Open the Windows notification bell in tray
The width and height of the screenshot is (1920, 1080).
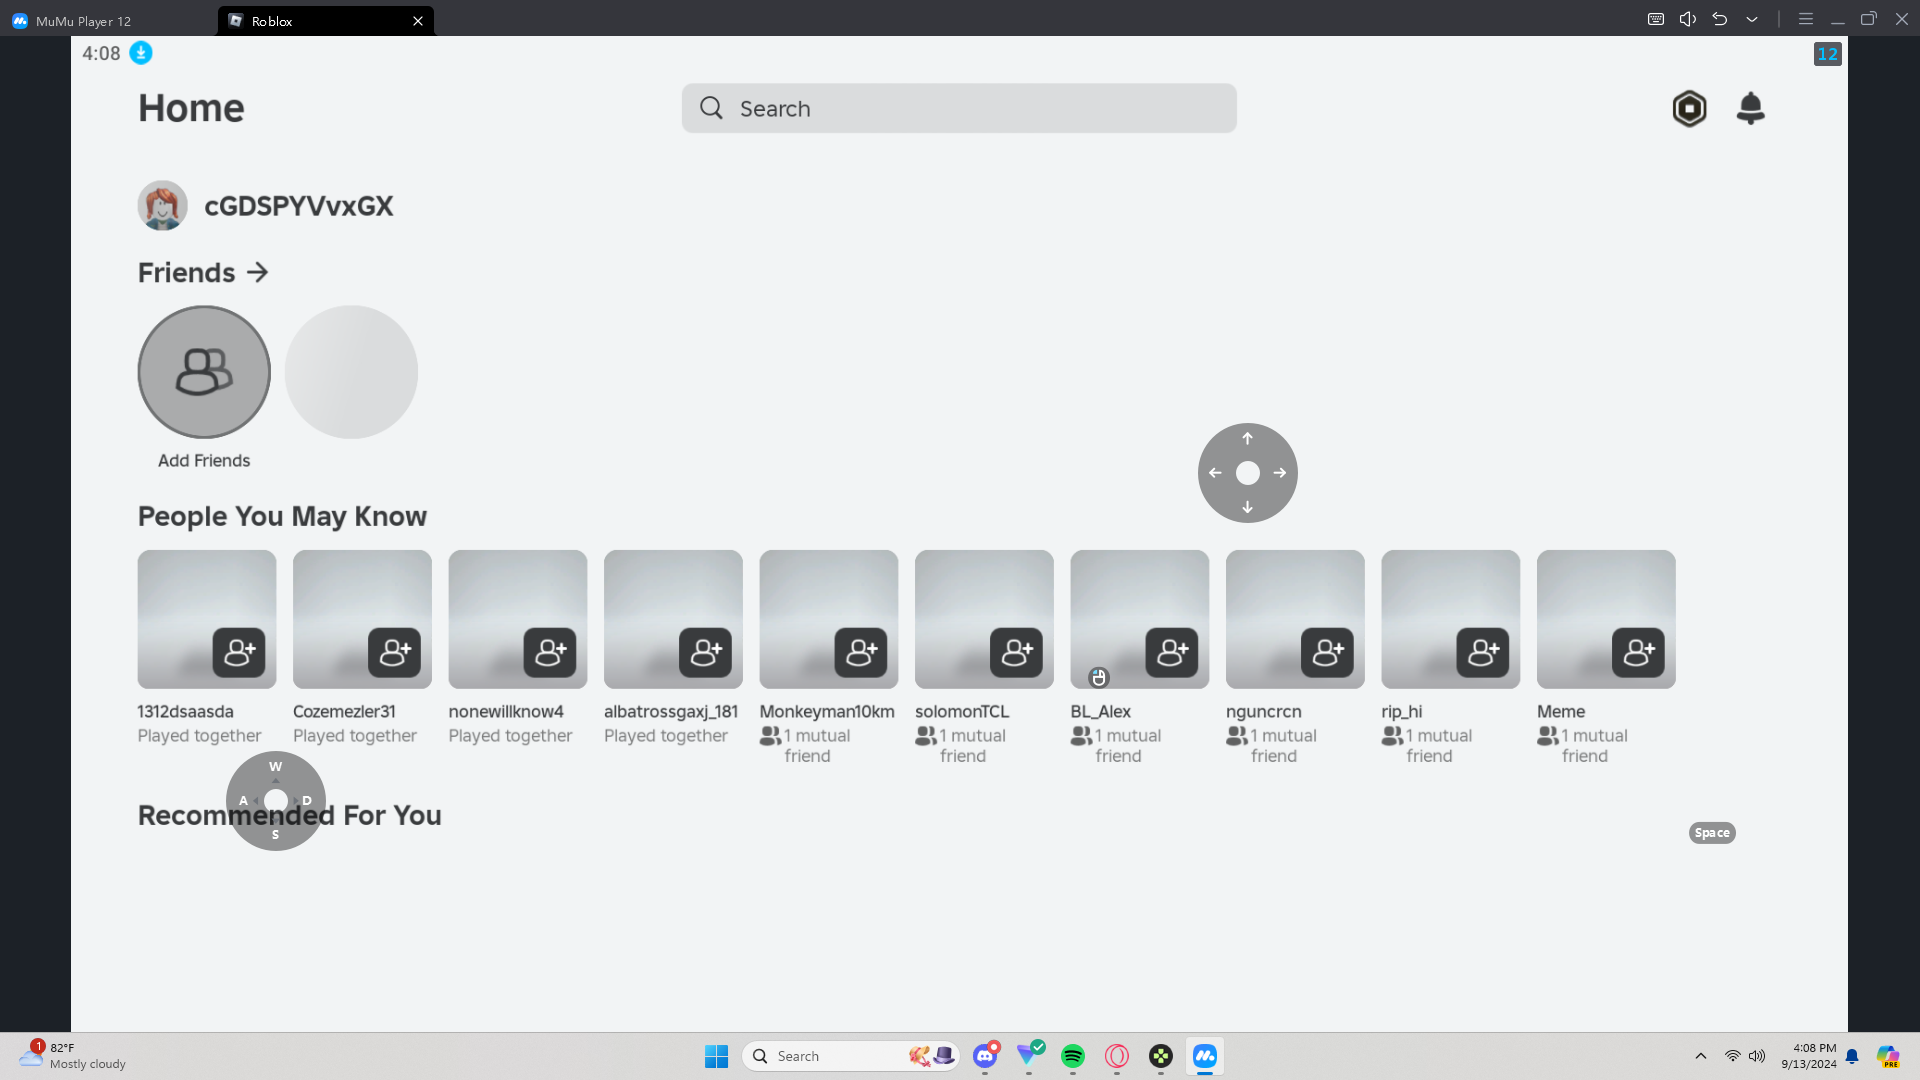click(1852, 1056)
